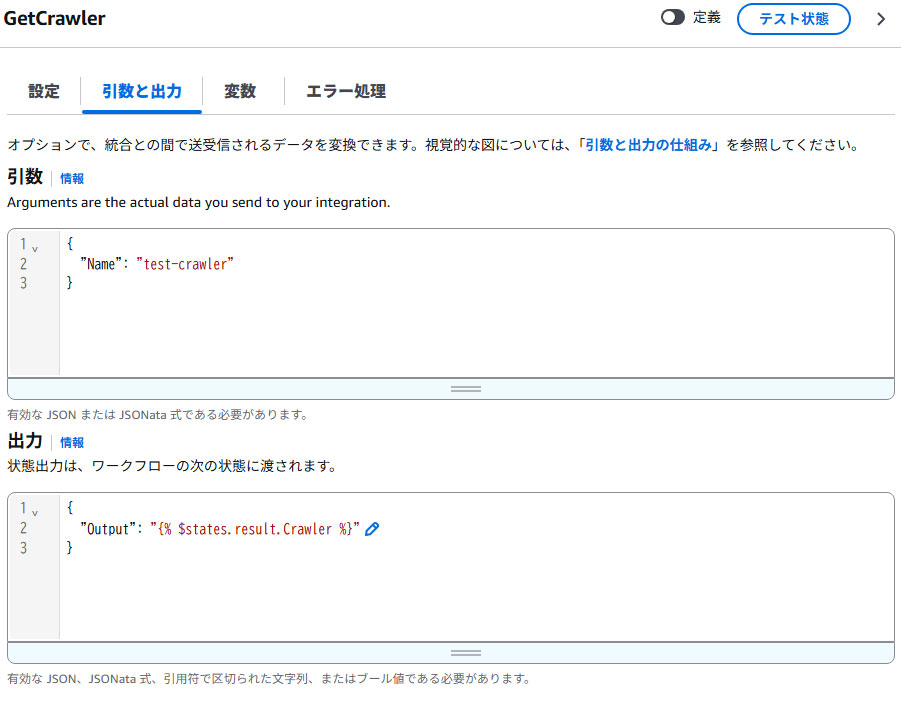
Task: Grab the resize handle below 引数 editor
Action: 465,388
